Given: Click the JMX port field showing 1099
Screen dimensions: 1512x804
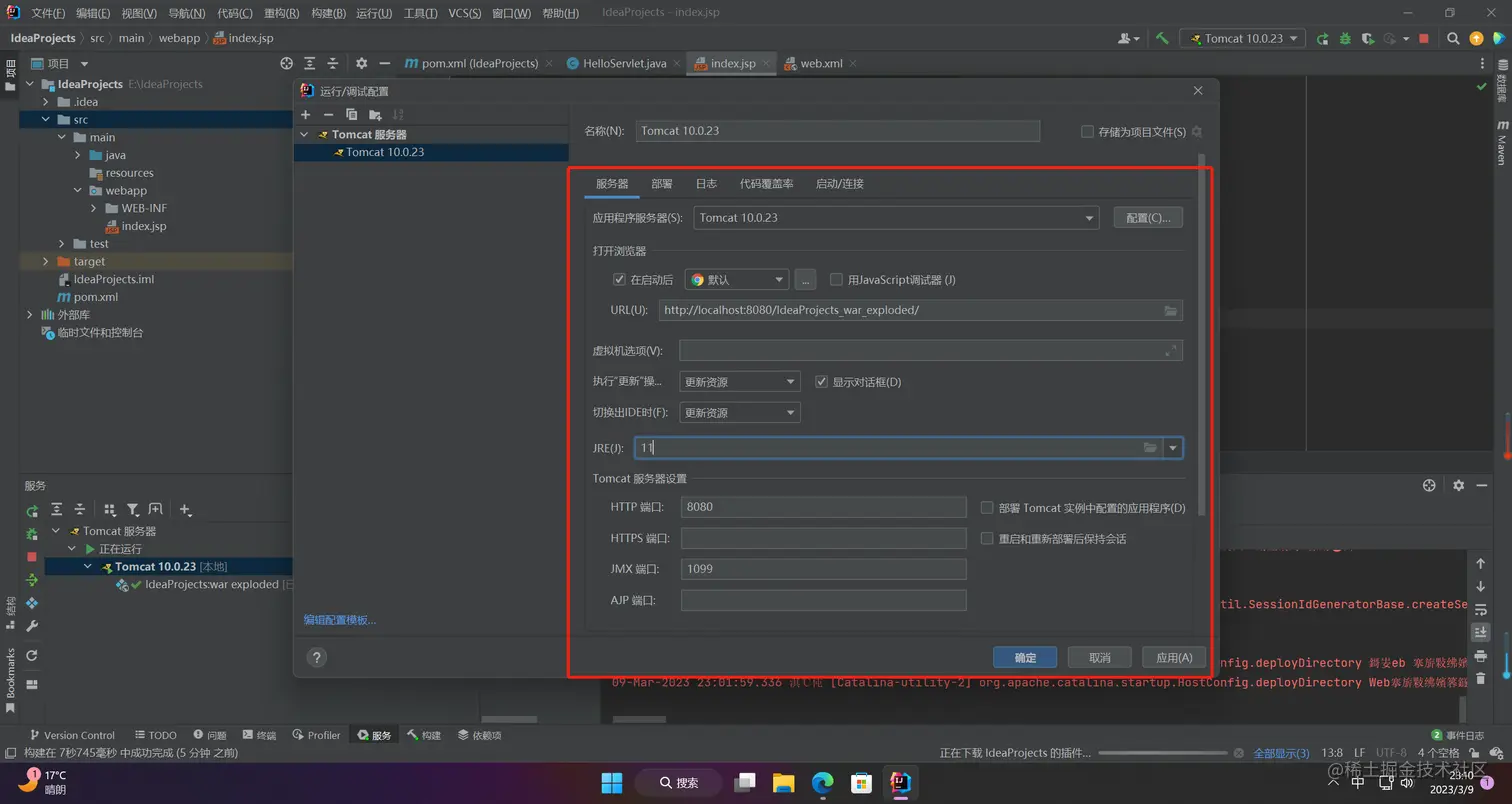Looking at the screenshot, I should click(823, 569).
